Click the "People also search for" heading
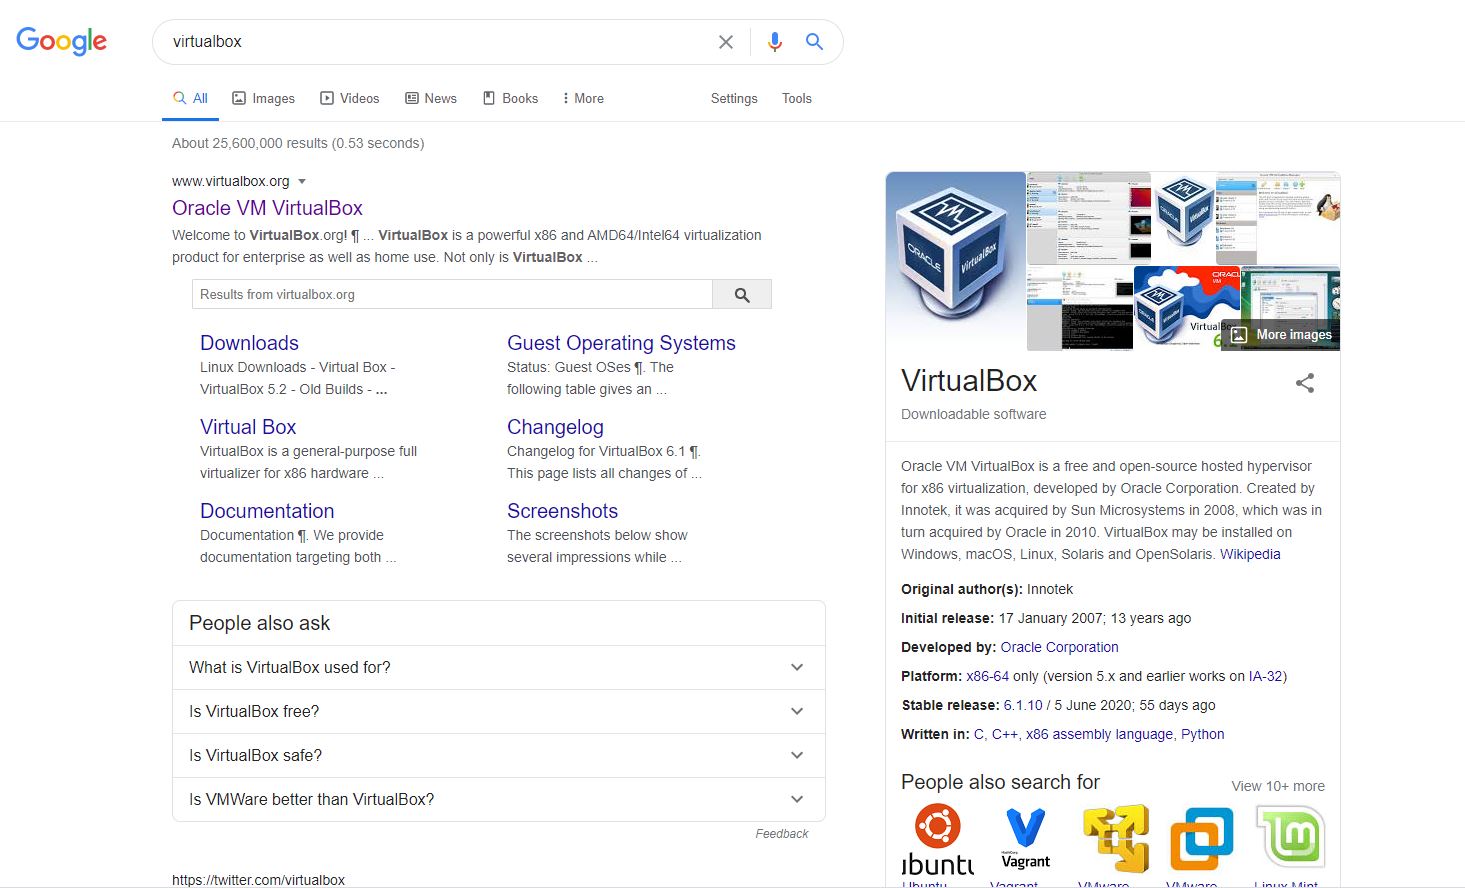Viewport: 1465px width, 888px height. point(1000,782)
